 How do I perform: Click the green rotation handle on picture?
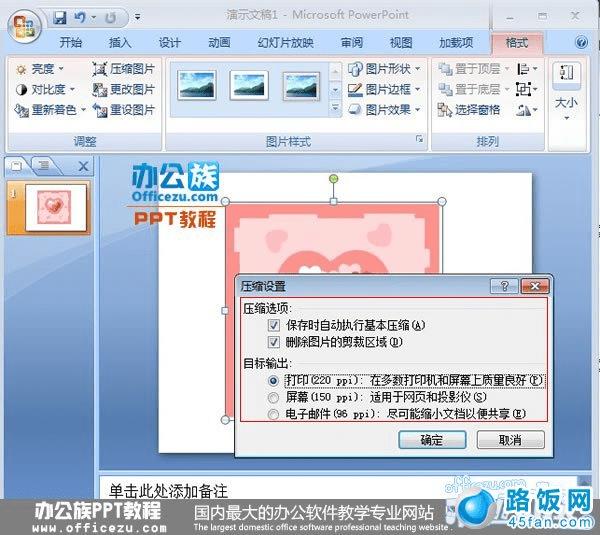tap(334, 178)
